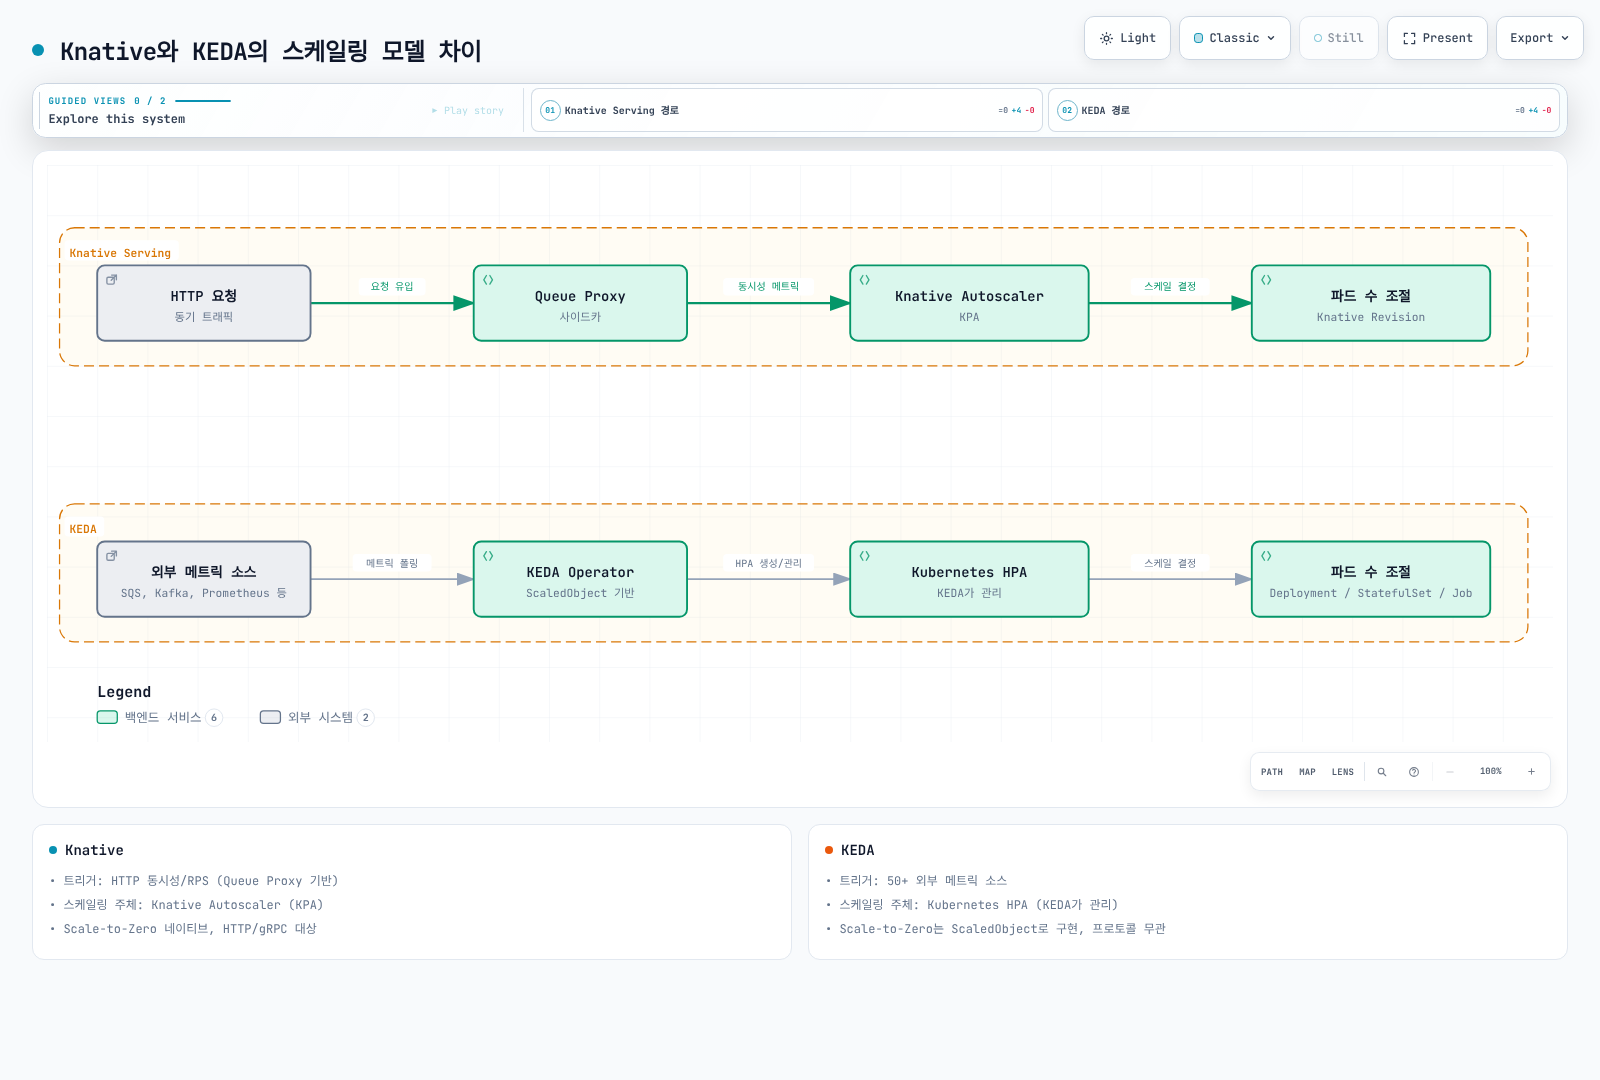
Task: Click code icon on Knative Autoscaler node
Action: [865, 280]
